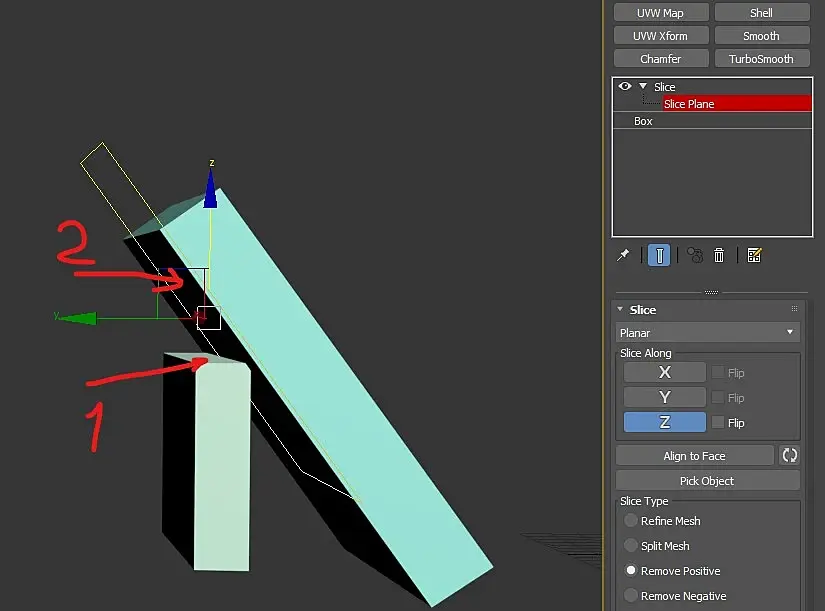This screenshot has width=825, height=611.
Task: Select Split Mesh slice type
Action: [631, 546]
